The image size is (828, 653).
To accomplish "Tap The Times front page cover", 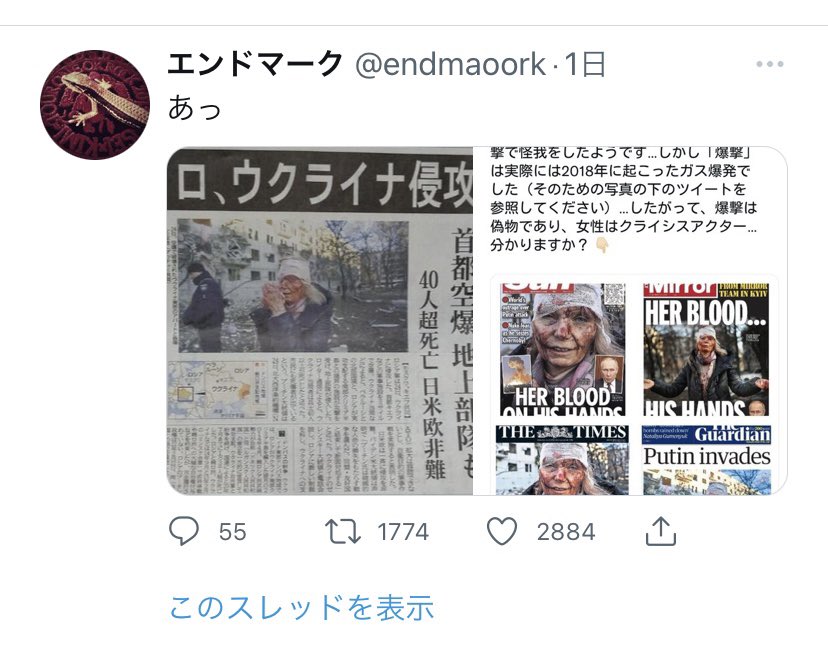I will 562,460.
